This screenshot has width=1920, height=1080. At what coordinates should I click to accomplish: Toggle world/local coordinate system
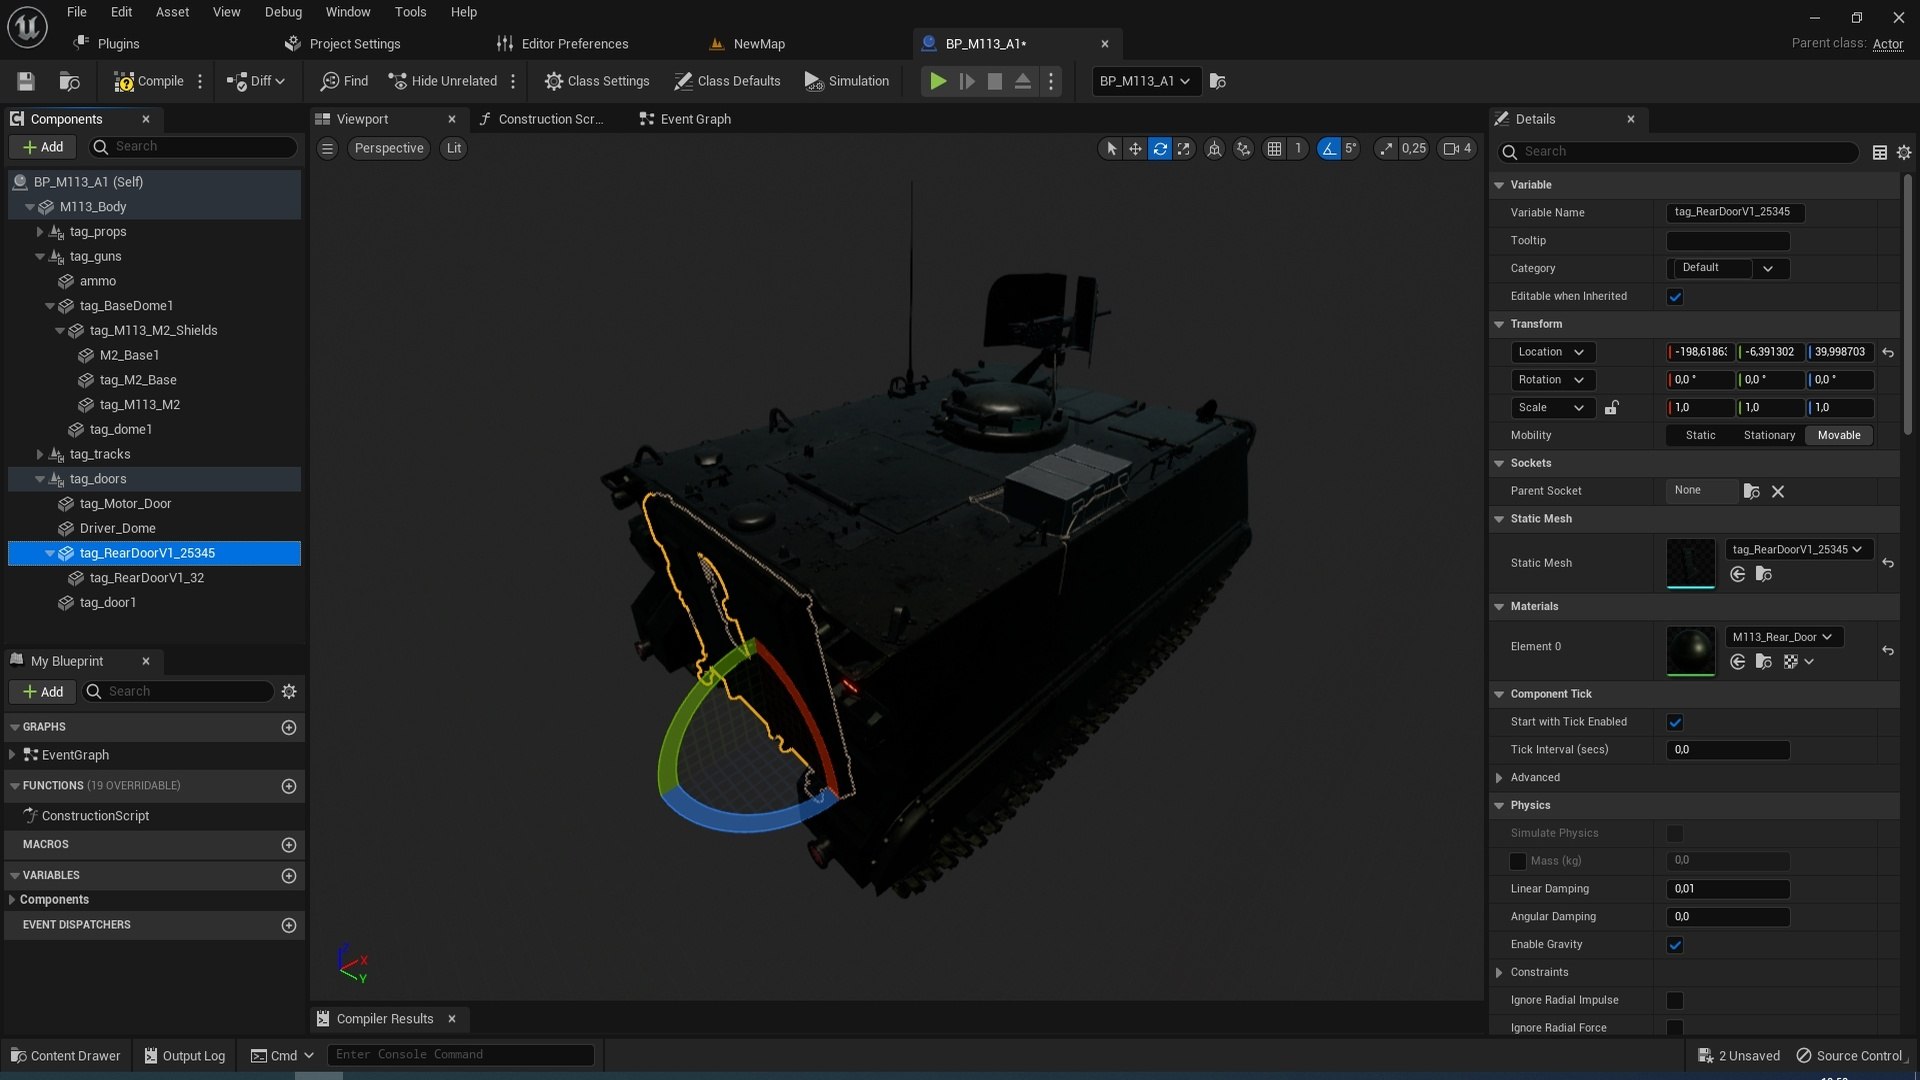1214,148
